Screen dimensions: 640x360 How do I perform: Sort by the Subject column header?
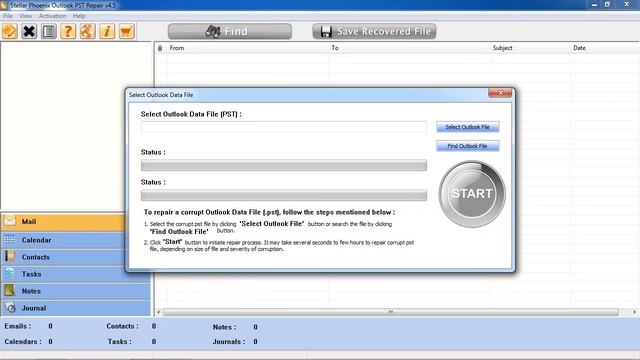click(530, 48)
